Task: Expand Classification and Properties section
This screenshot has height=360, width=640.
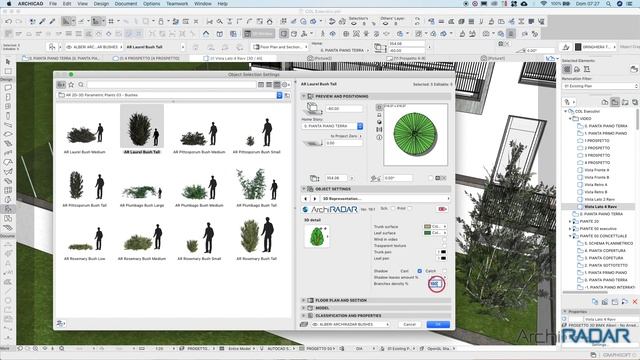Action: 304,316
